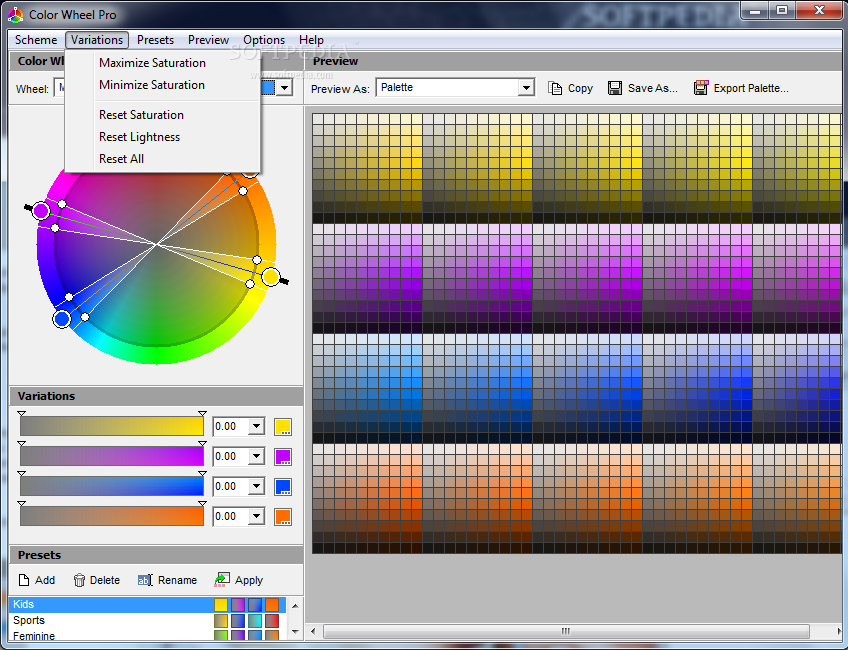Select the Feminine preset row
The height and width of the screenshot is (650, 848).
pos(147,635)
